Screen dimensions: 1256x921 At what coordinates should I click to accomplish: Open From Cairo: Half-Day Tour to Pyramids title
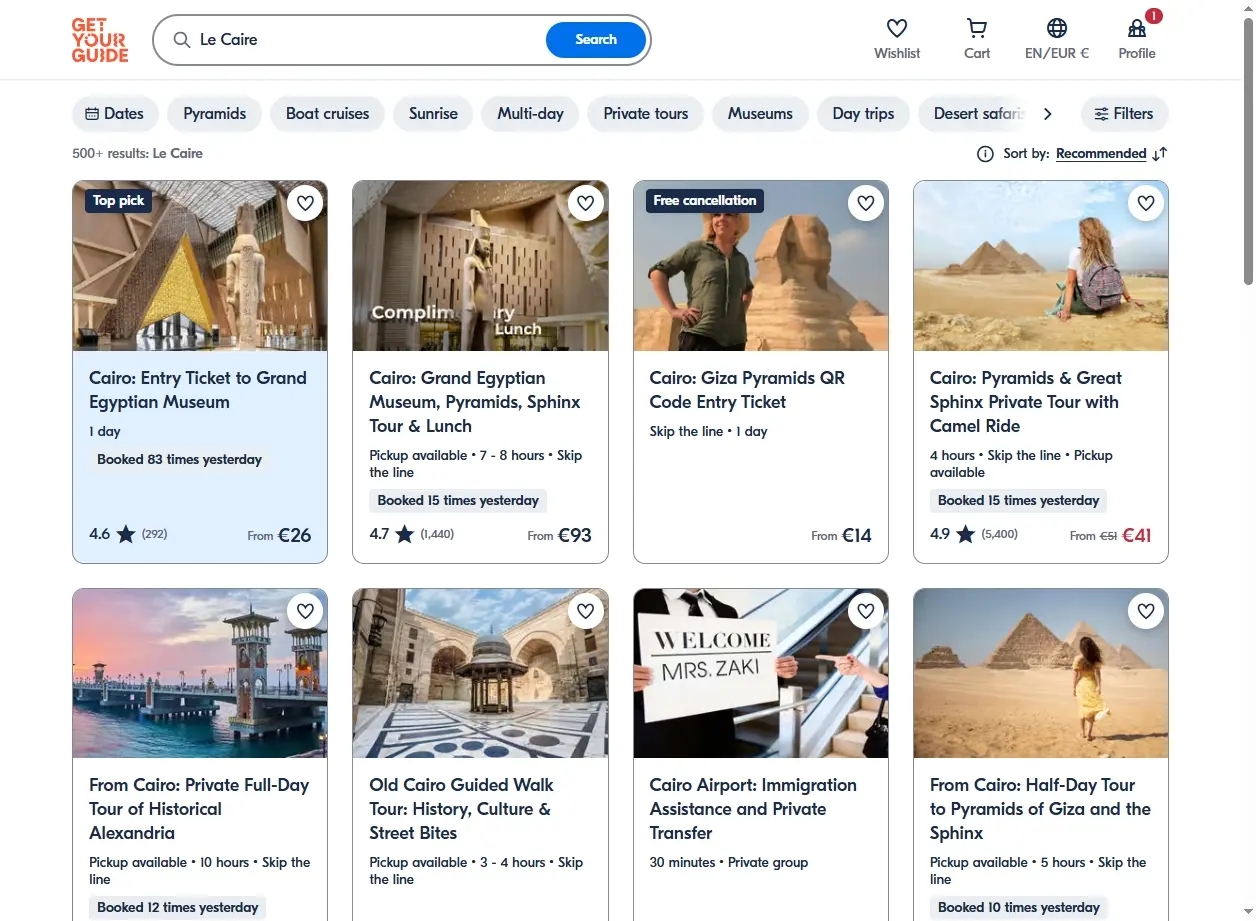[x=1040, y=809]
